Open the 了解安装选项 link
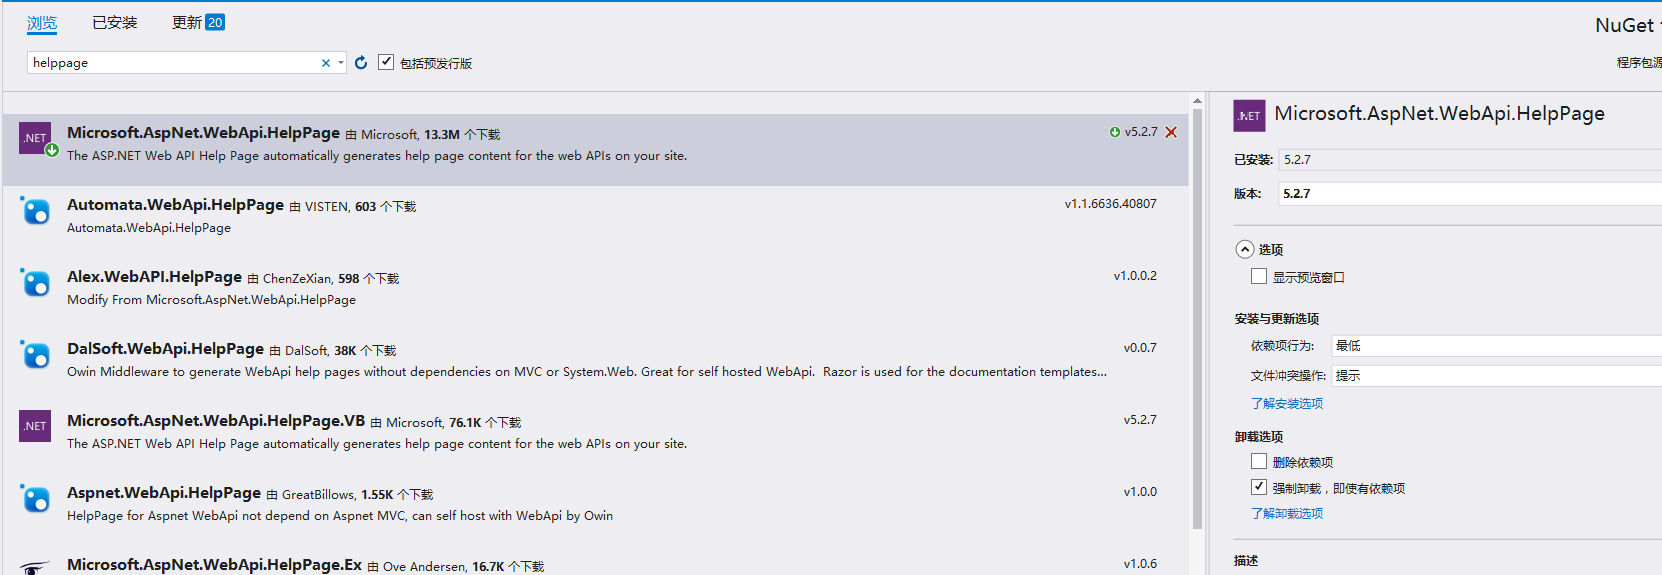The height and width of the screenshot is (575, 1662). pyautogui.click(x=1287, y=404)
